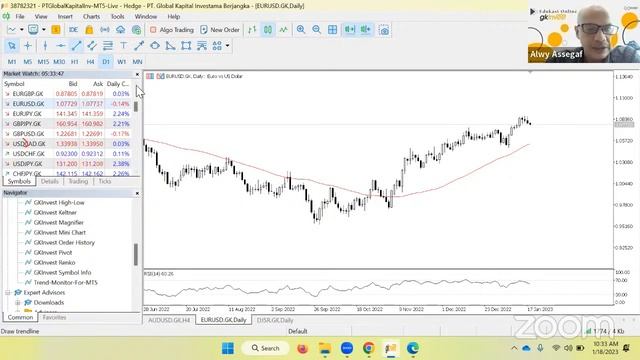This screenshot has height=360, width=640.
Task: Open the signals radio-wave icon
Action: point(105,30)
